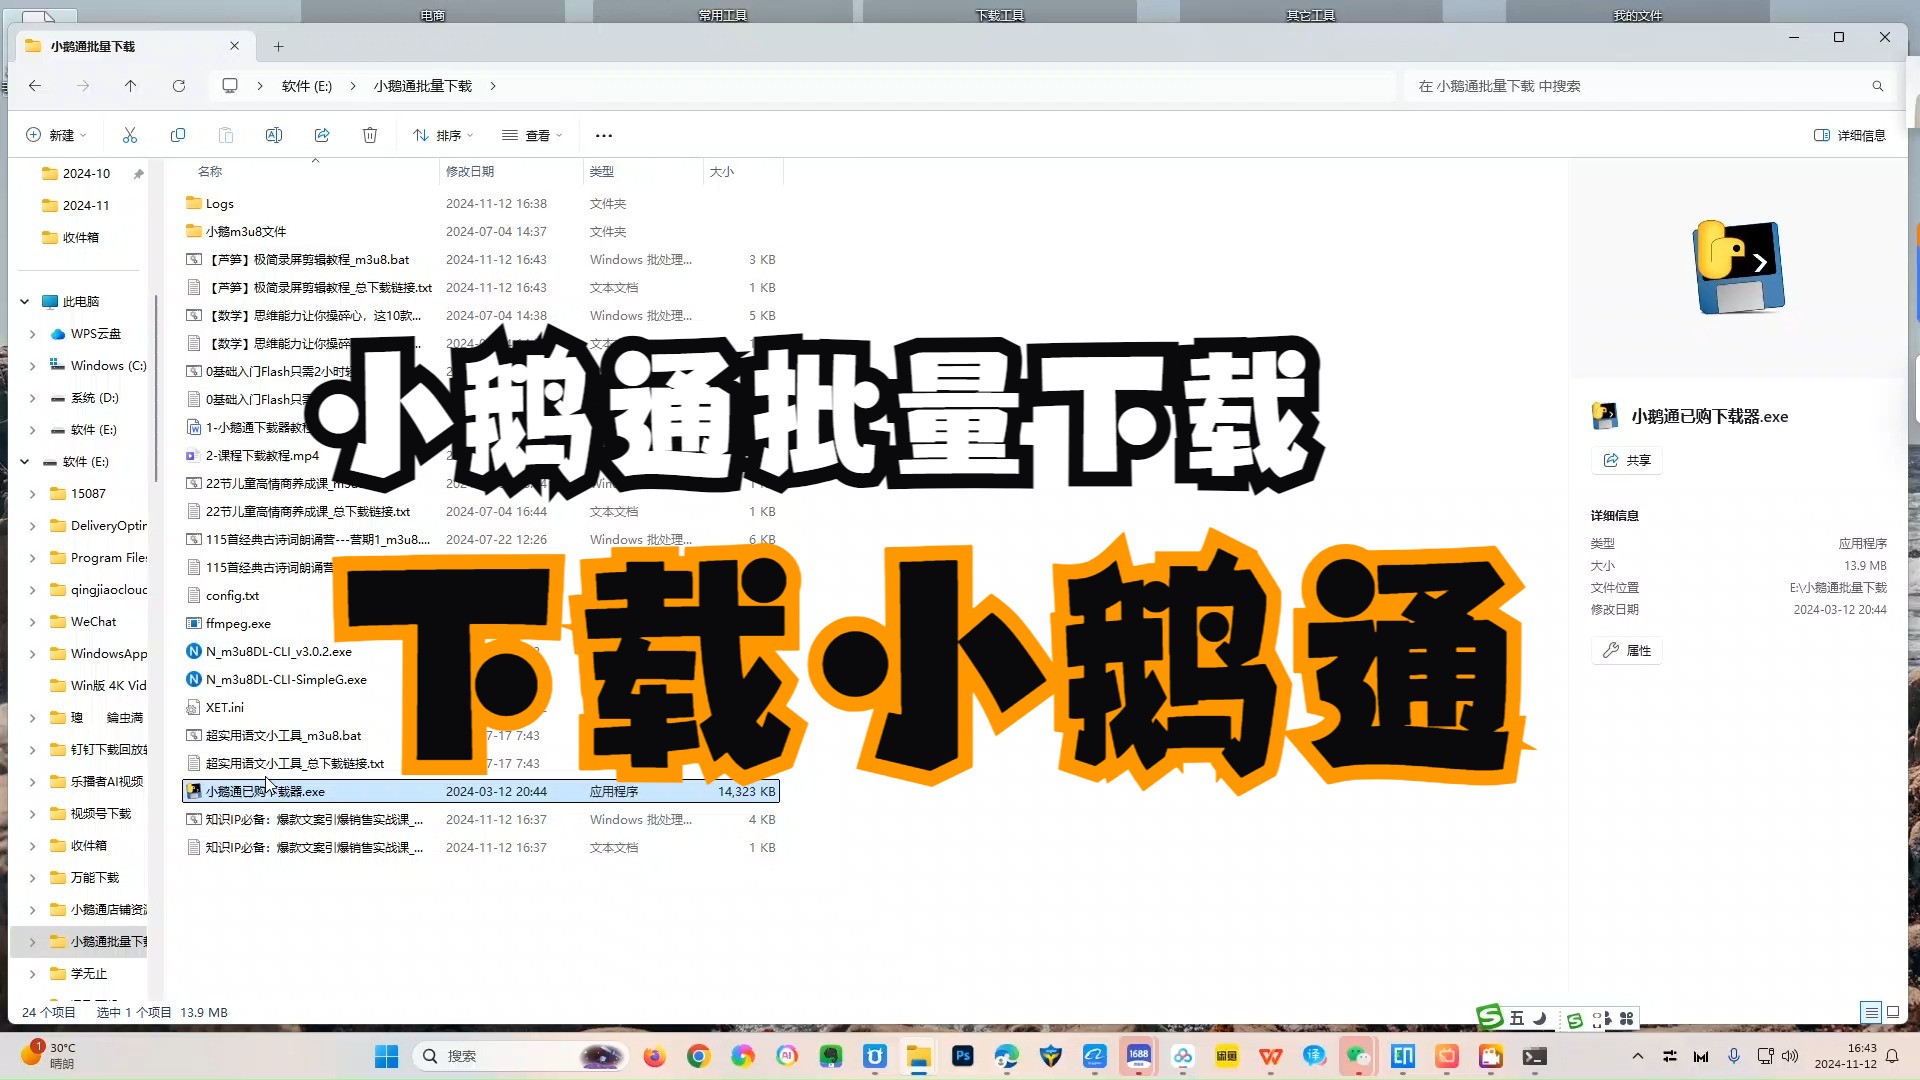Select the ffmpeg.exe file
This screenshot has height=1080, width=1920.
[x=238, y=623]
